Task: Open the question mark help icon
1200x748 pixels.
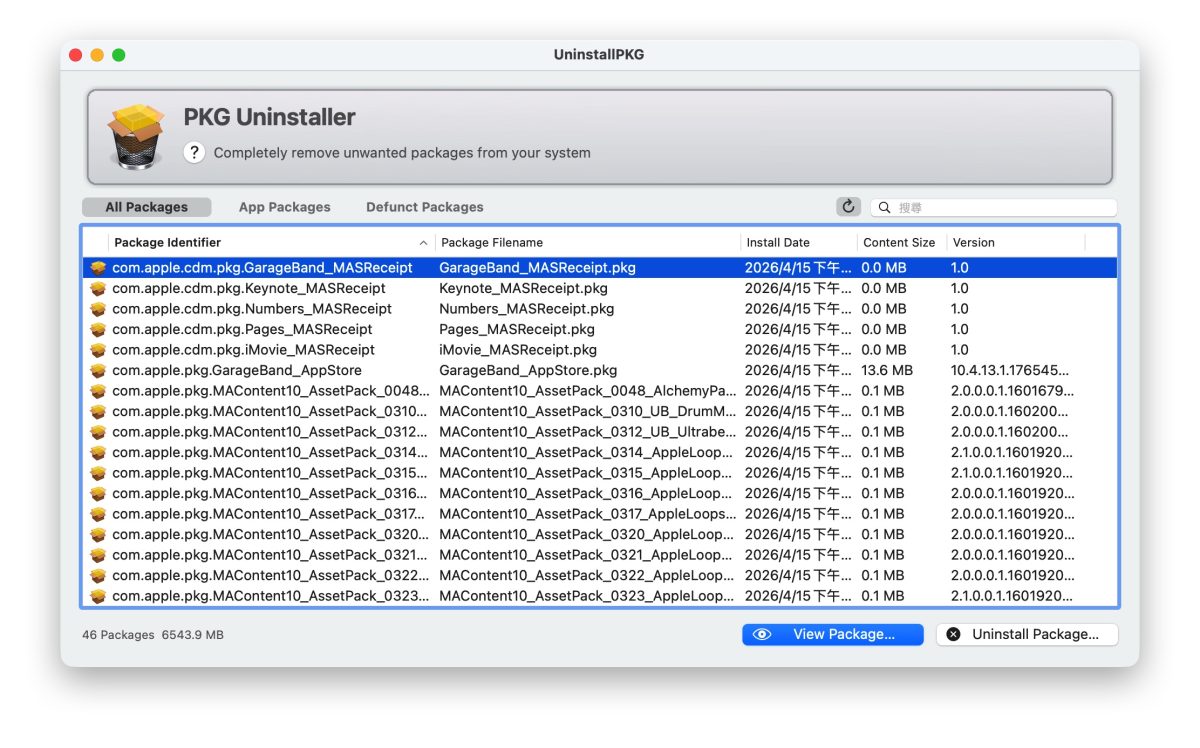Action: coord(194,153)
